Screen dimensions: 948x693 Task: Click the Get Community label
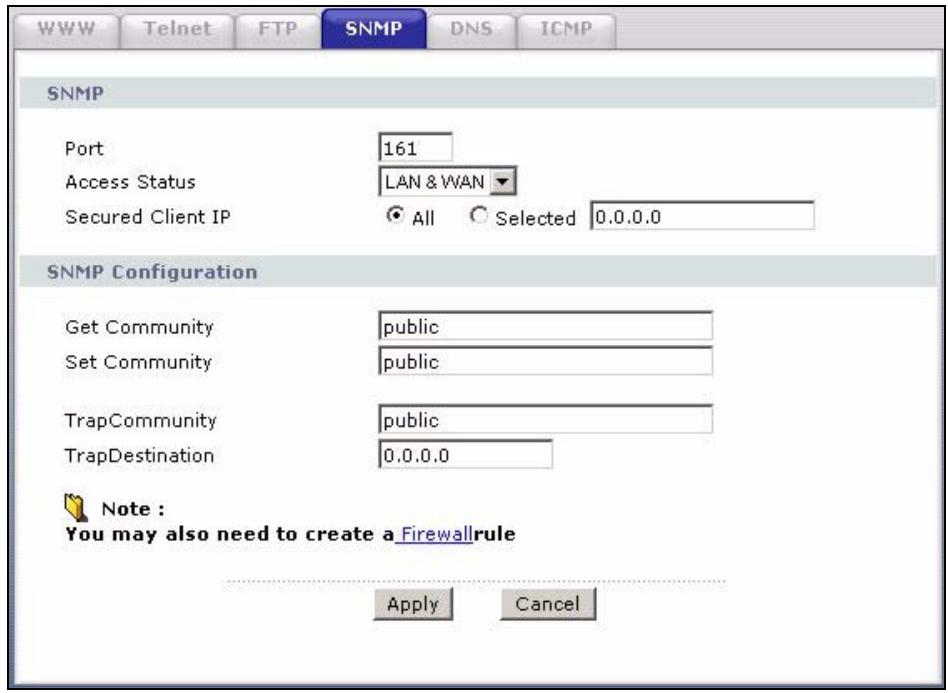pyautogui.click(x=139, y=327)
